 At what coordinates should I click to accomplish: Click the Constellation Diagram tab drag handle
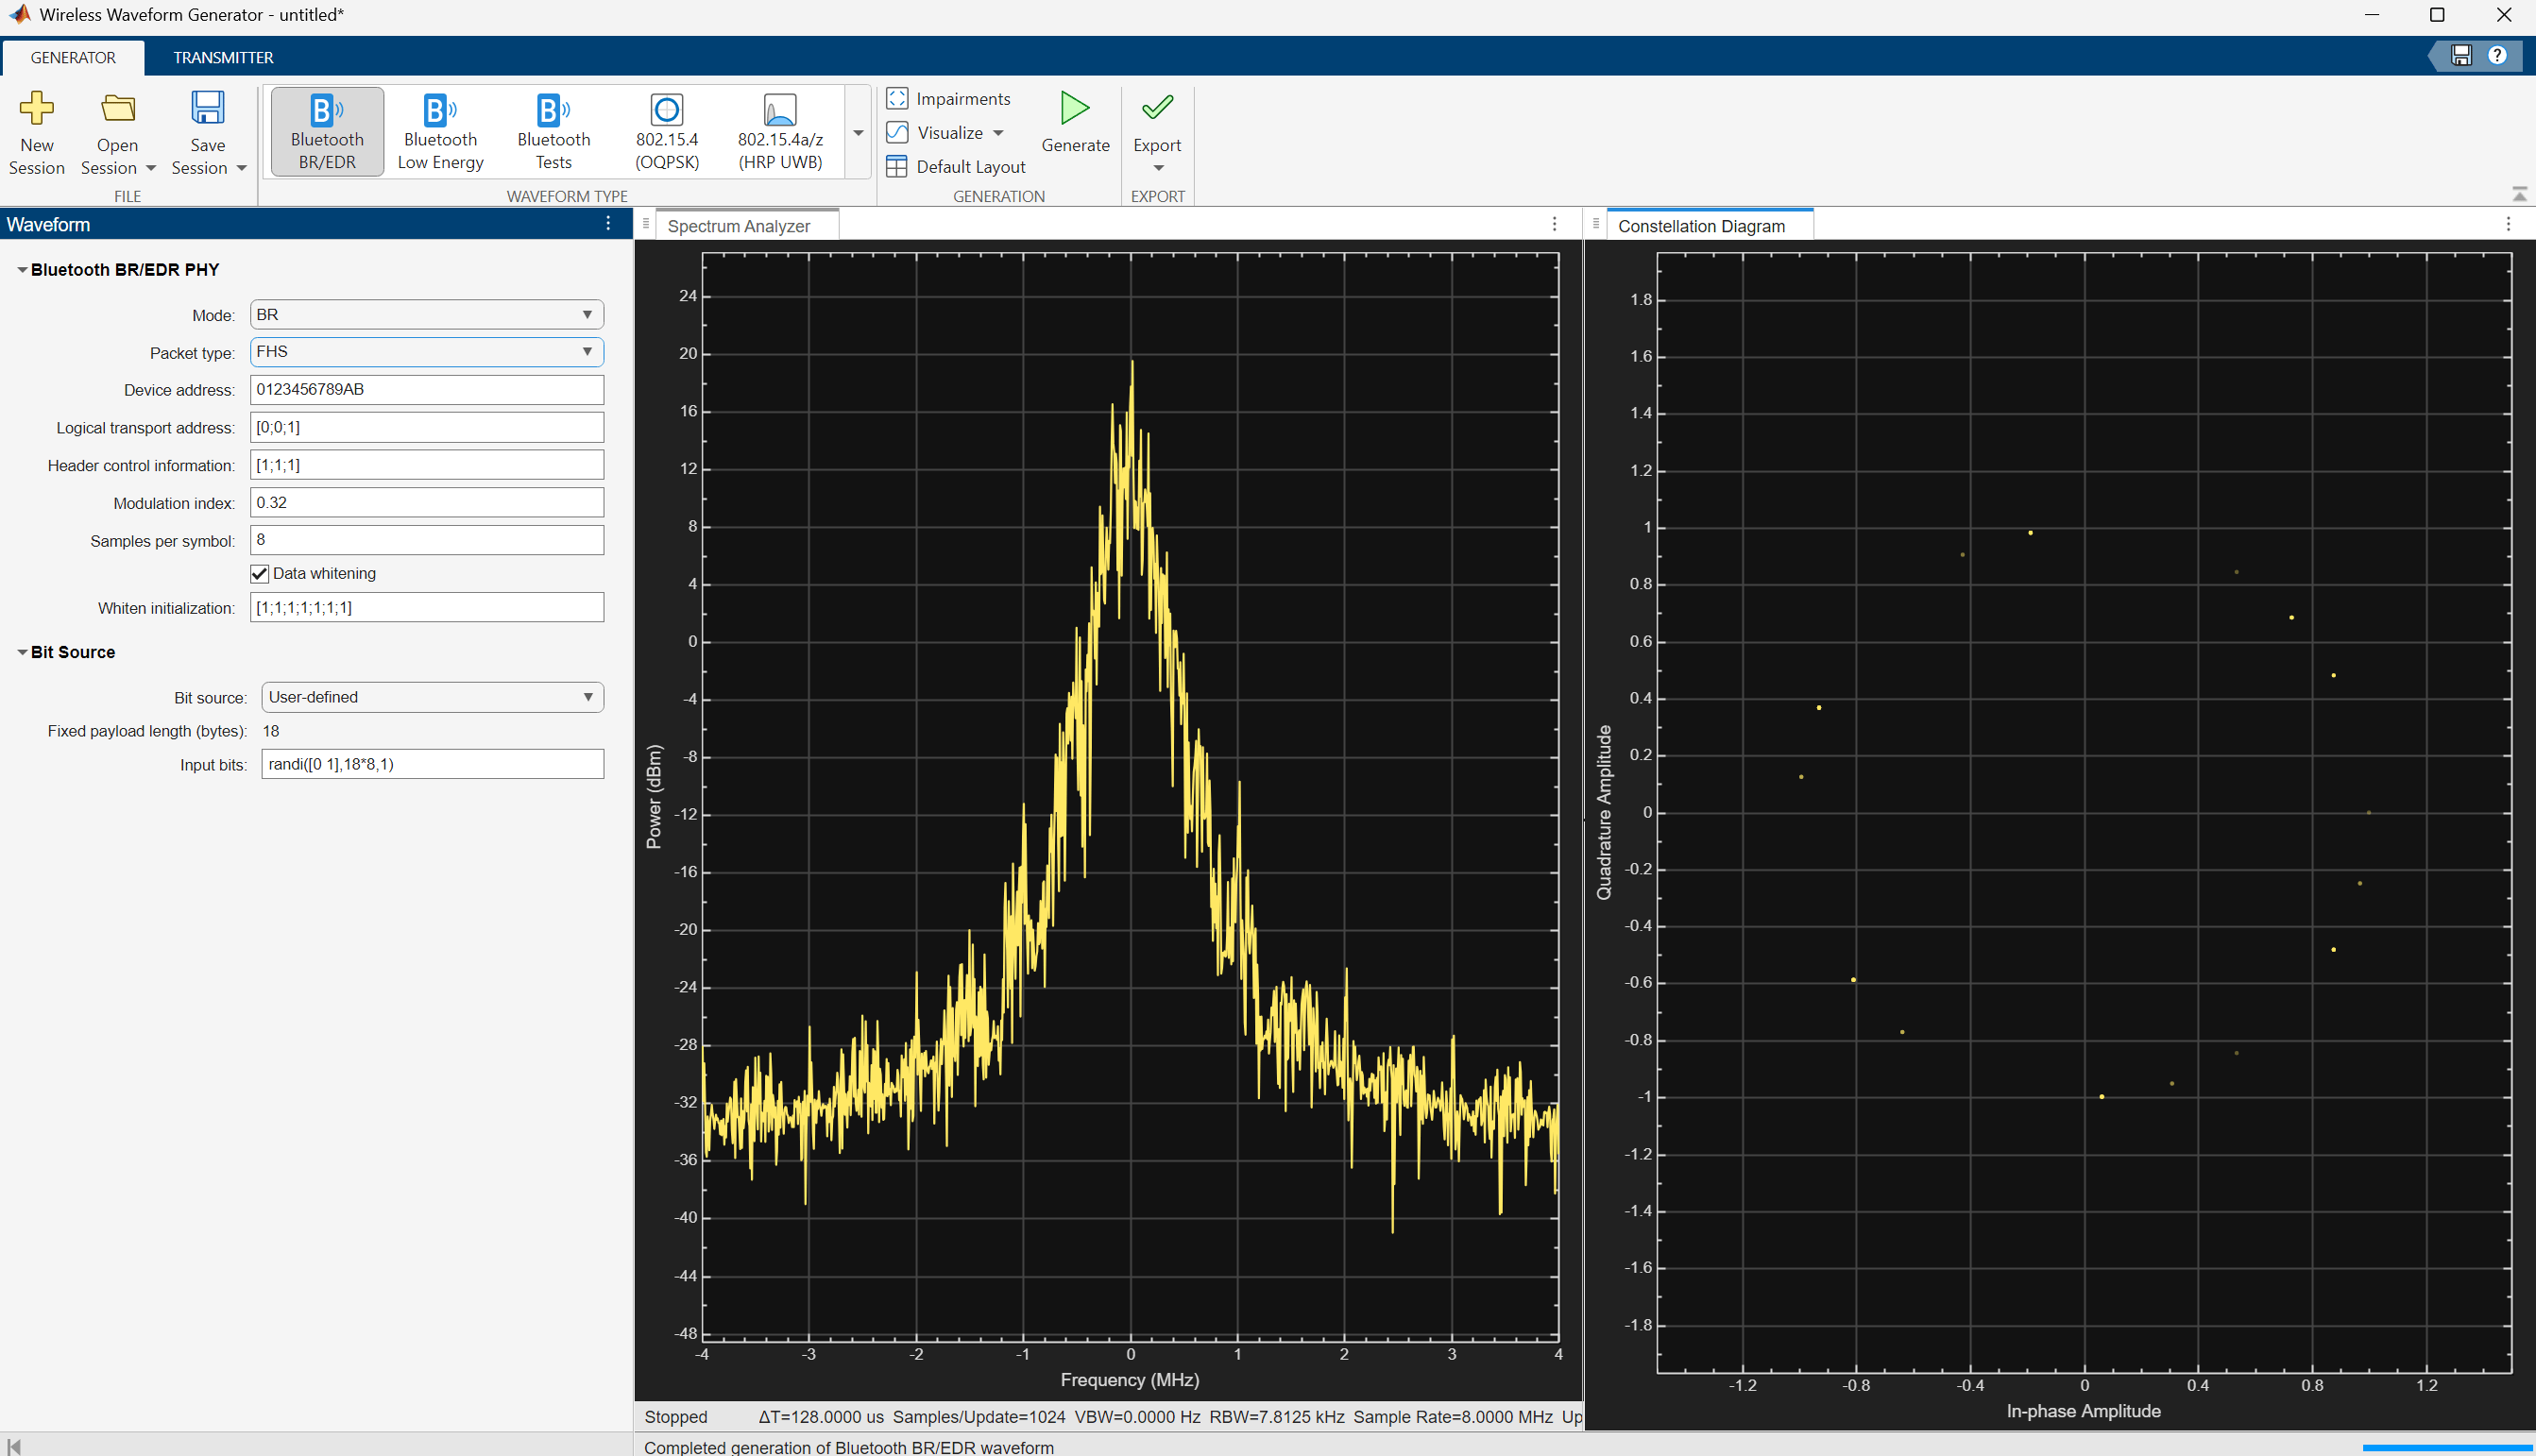1596,224
